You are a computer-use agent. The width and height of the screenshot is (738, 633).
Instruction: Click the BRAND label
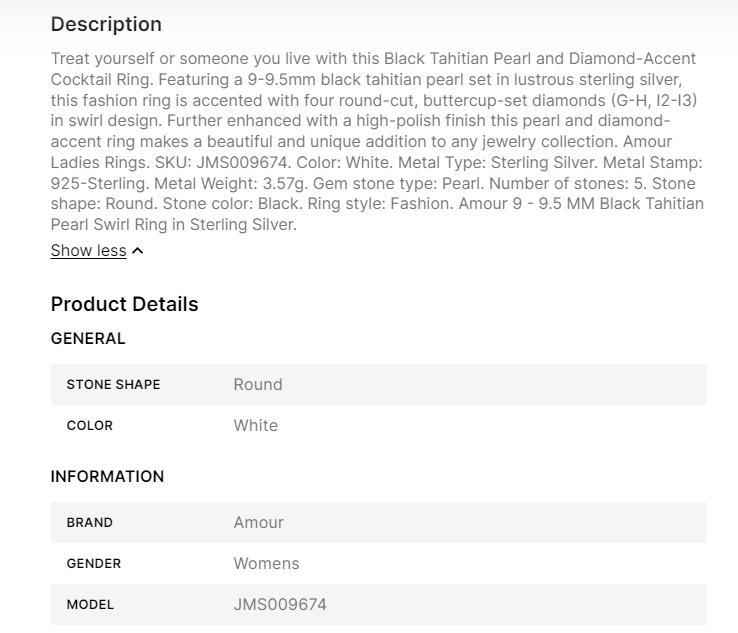pos(90,523)
